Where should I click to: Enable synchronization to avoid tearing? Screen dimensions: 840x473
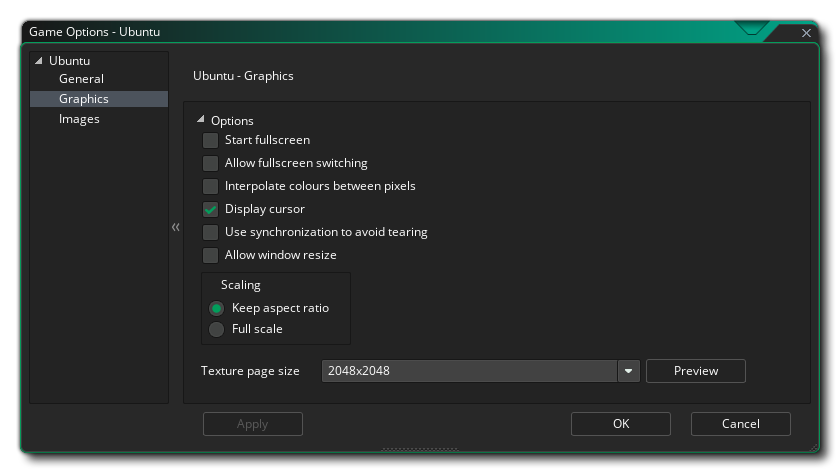tap(210, 232)
